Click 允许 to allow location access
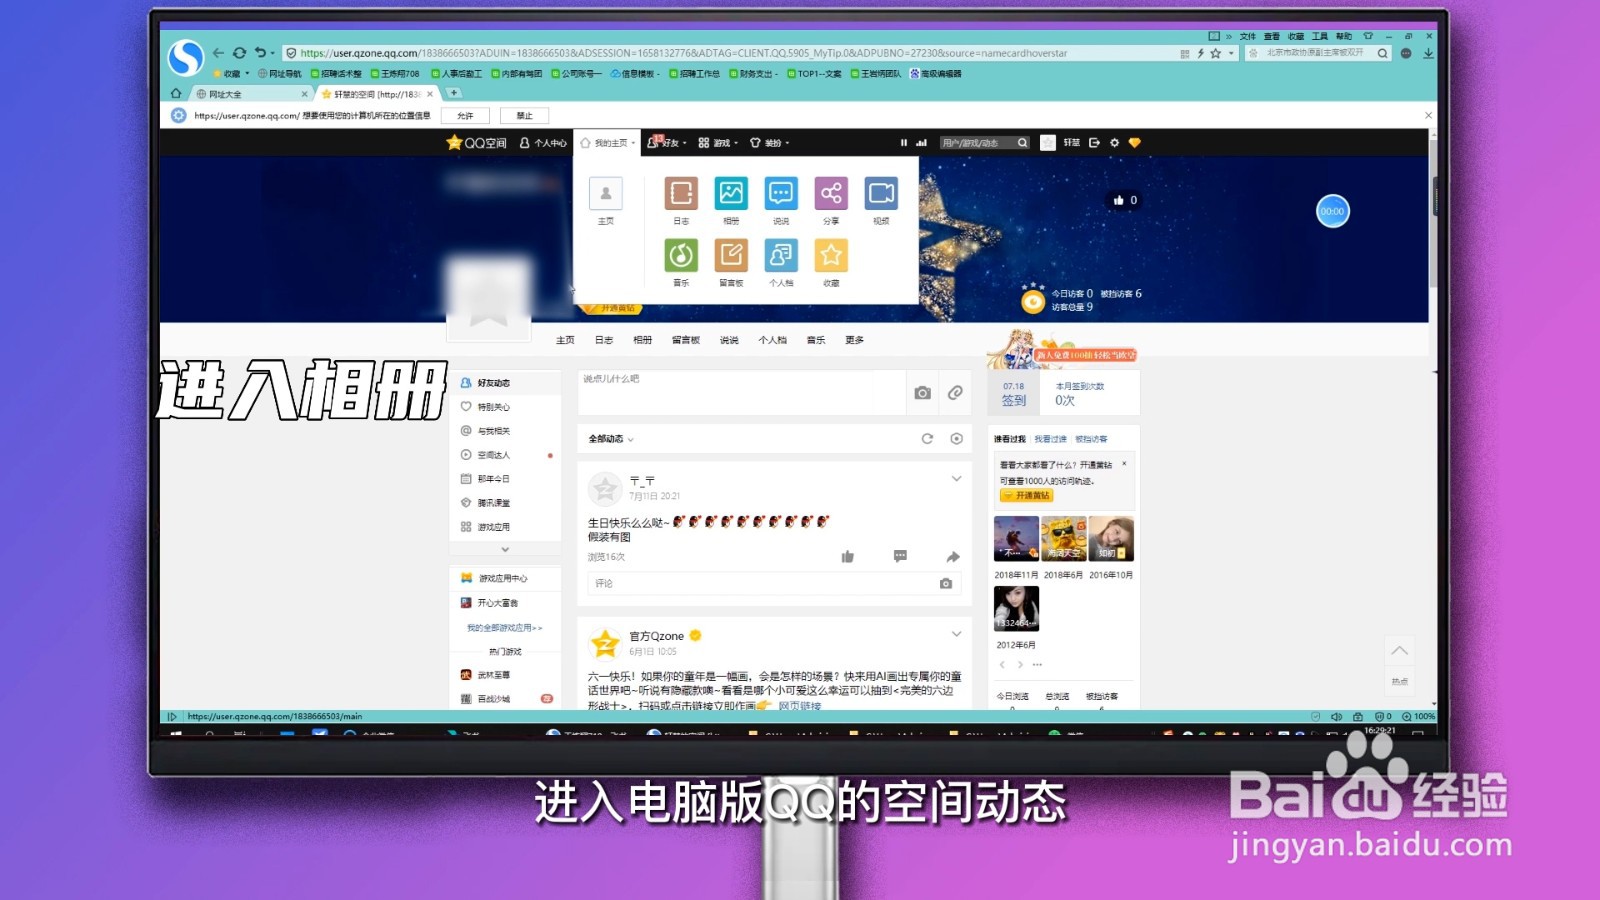The height and width of the screenshot is (900, 1600). click(466, 115)
